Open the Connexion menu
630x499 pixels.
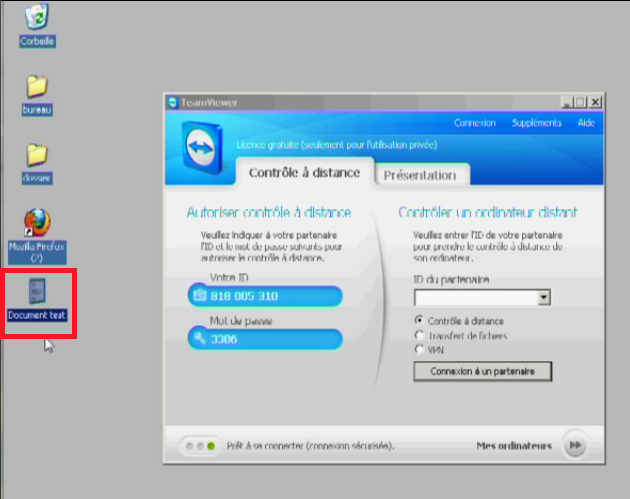[475, 123]
